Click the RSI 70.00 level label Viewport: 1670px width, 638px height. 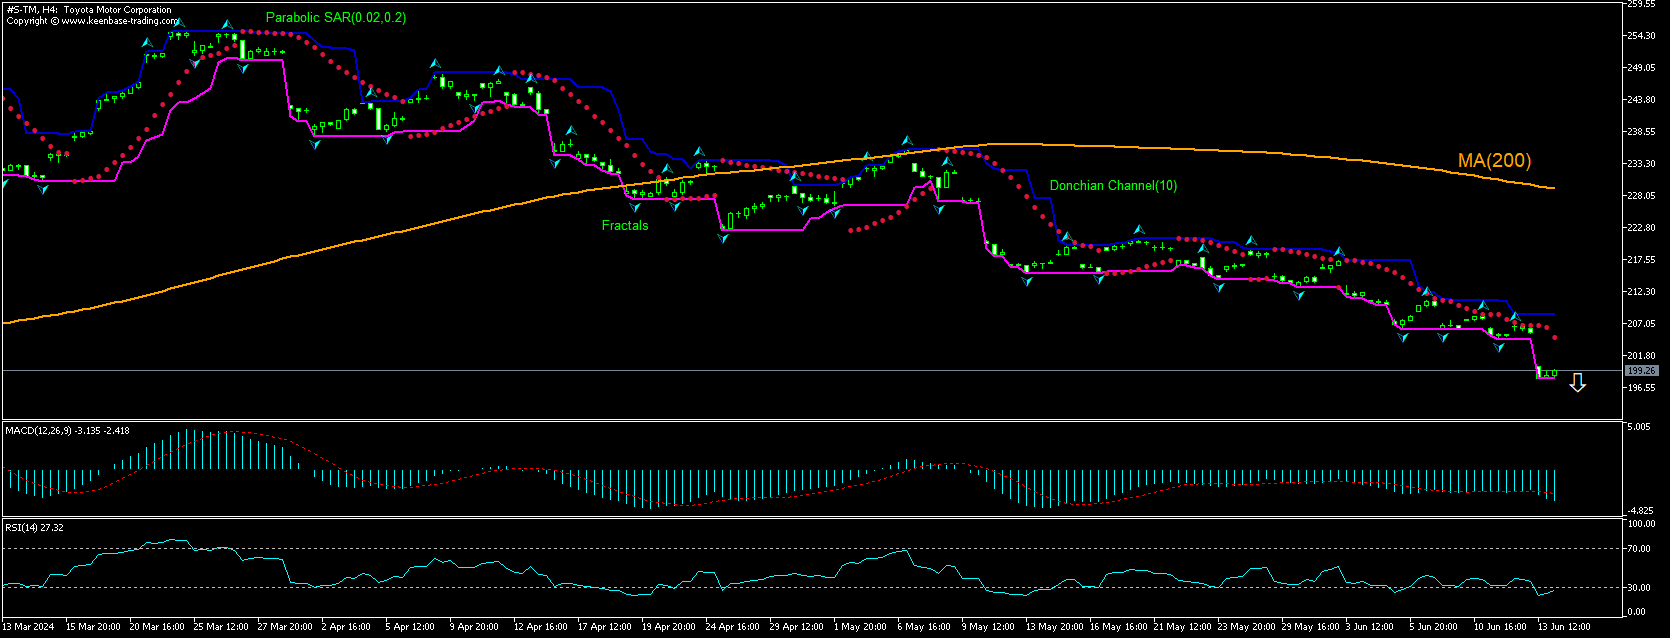tap(1641, 549)
